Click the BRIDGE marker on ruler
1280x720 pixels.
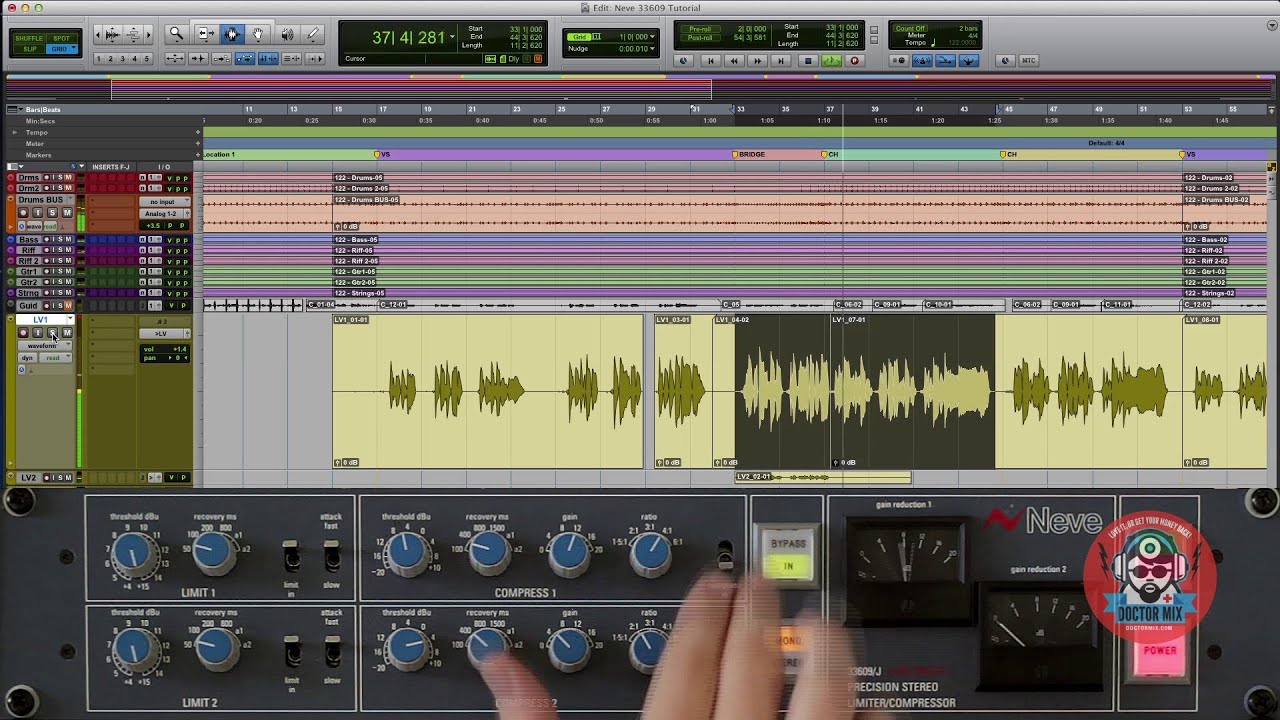click(749, 155)
